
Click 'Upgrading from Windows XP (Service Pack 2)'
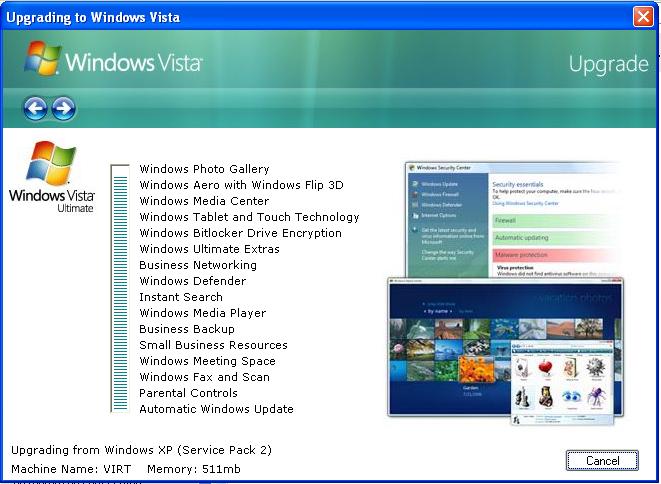pyautogui.click(x=142, y=450)
